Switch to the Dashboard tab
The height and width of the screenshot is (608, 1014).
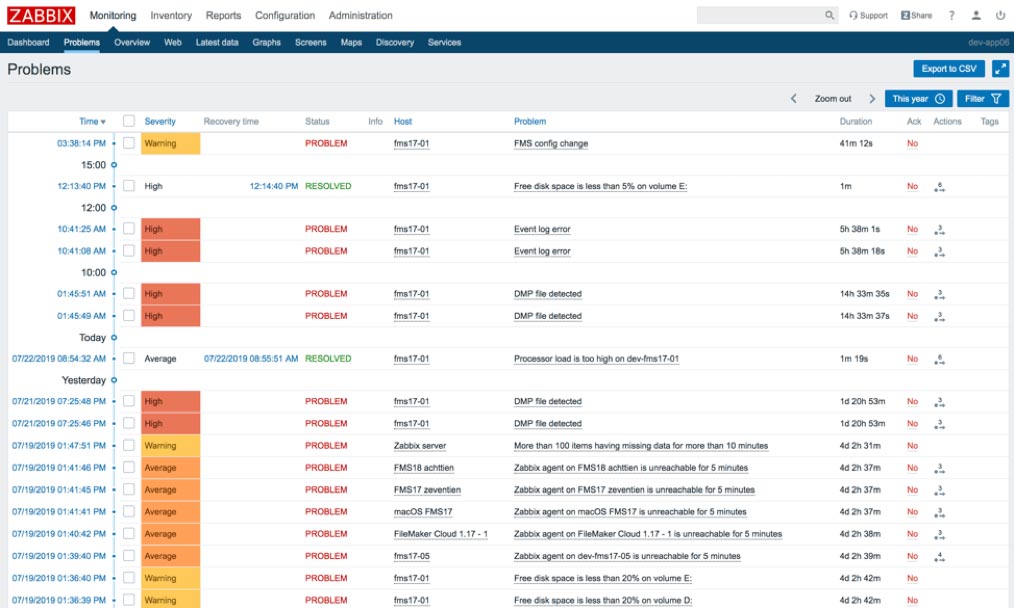click(28, 42)
